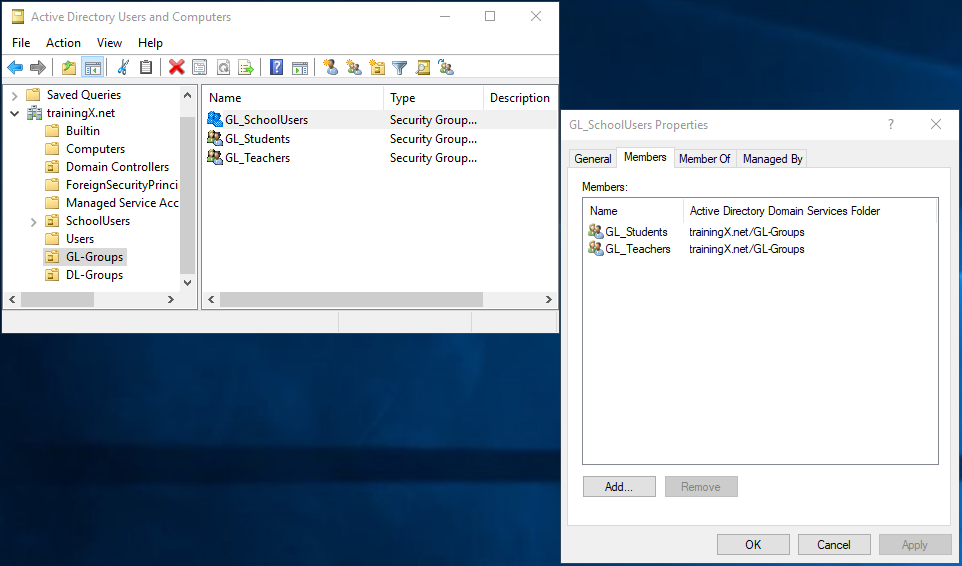Click the Forward arrow toolbar icon
Image resolution: width=962 pixels, height=566 pixels.
(x=38, y=67)
